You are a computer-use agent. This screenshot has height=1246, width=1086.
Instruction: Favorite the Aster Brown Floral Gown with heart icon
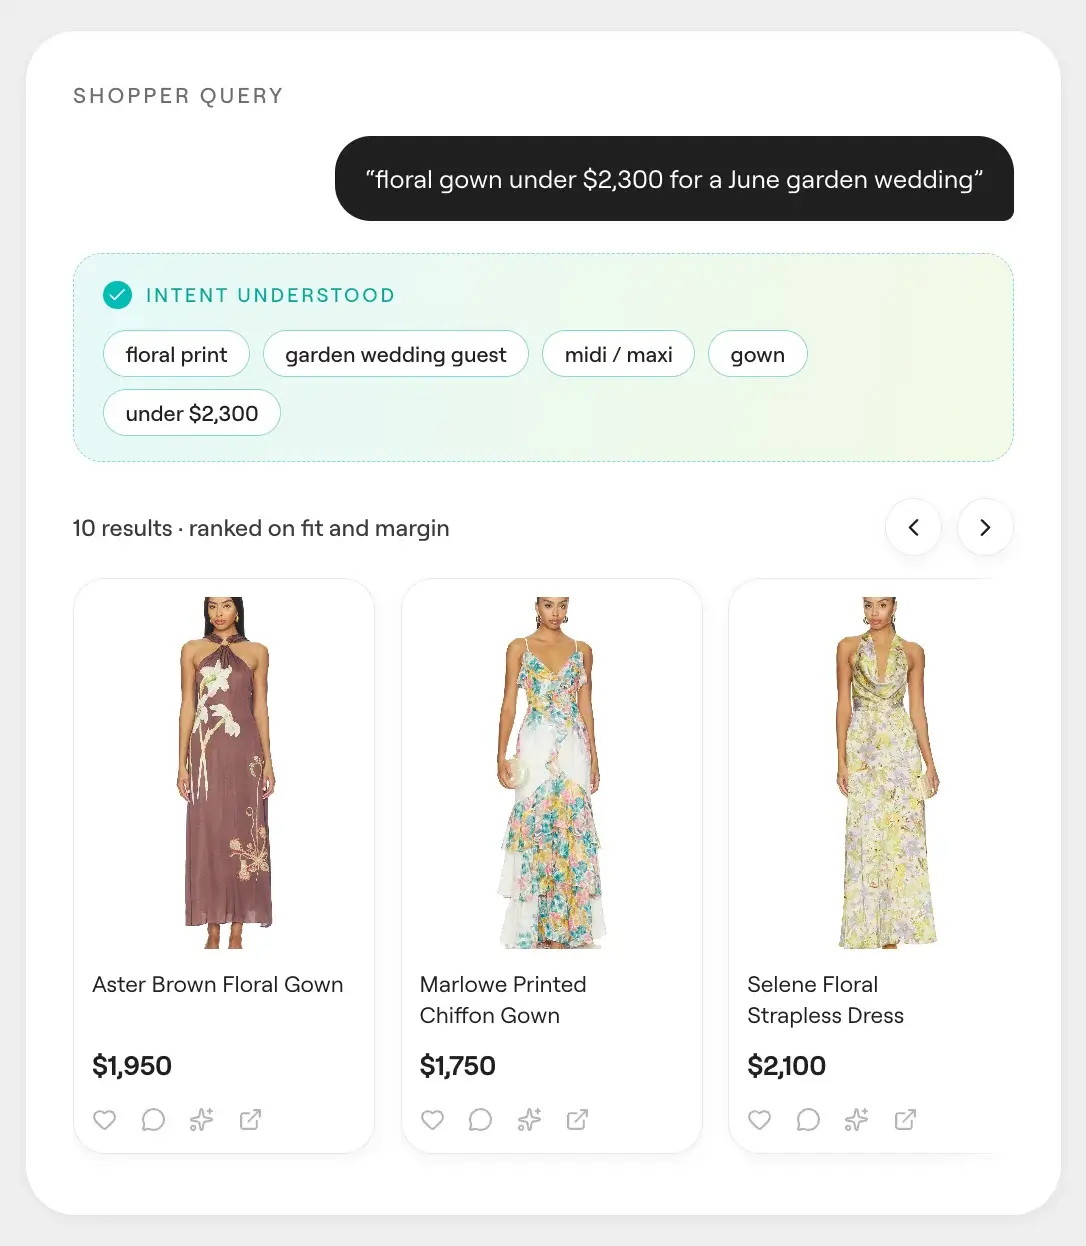tap(105, 1120)
